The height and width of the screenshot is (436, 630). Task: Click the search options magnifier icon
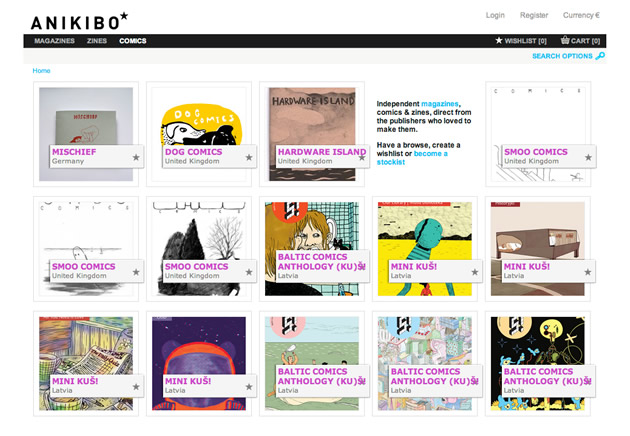point(600,55)
